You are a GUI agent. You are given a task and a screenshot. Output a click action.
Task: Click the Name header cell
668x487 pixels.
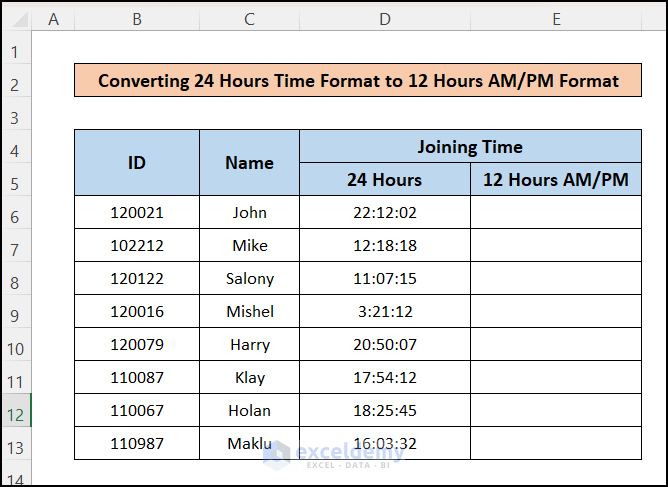pyautogui.click(x=250, y=163)
